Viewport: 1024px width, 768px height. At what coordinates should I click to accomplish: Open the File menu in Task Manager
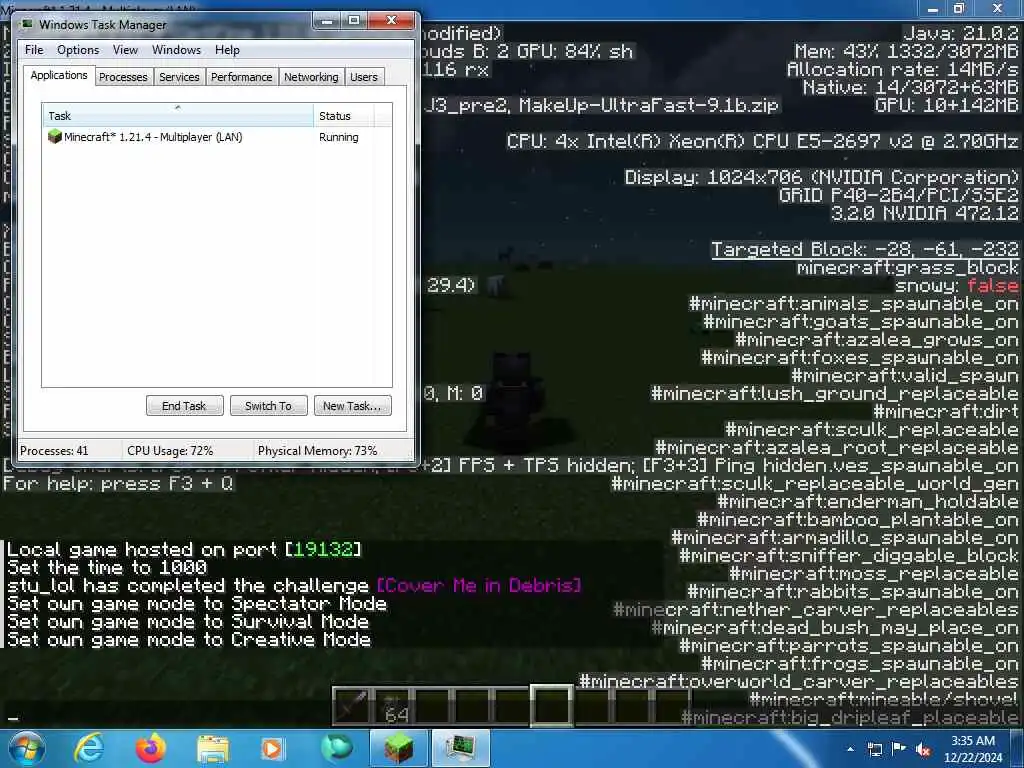pos(34,50)
